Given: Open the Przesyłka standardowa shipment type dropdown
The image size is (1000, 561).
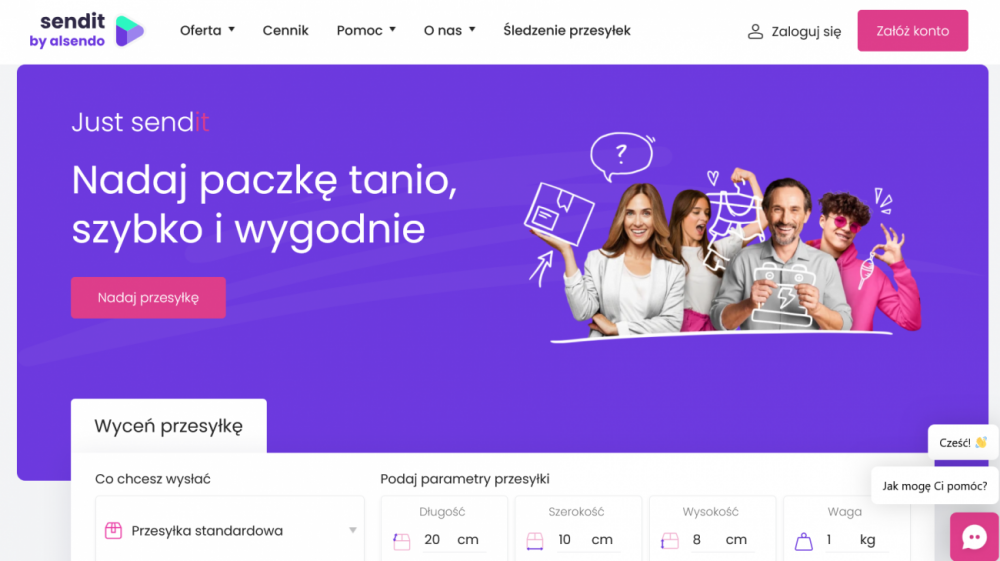Looking at the screenshot, I should [230, 530].
